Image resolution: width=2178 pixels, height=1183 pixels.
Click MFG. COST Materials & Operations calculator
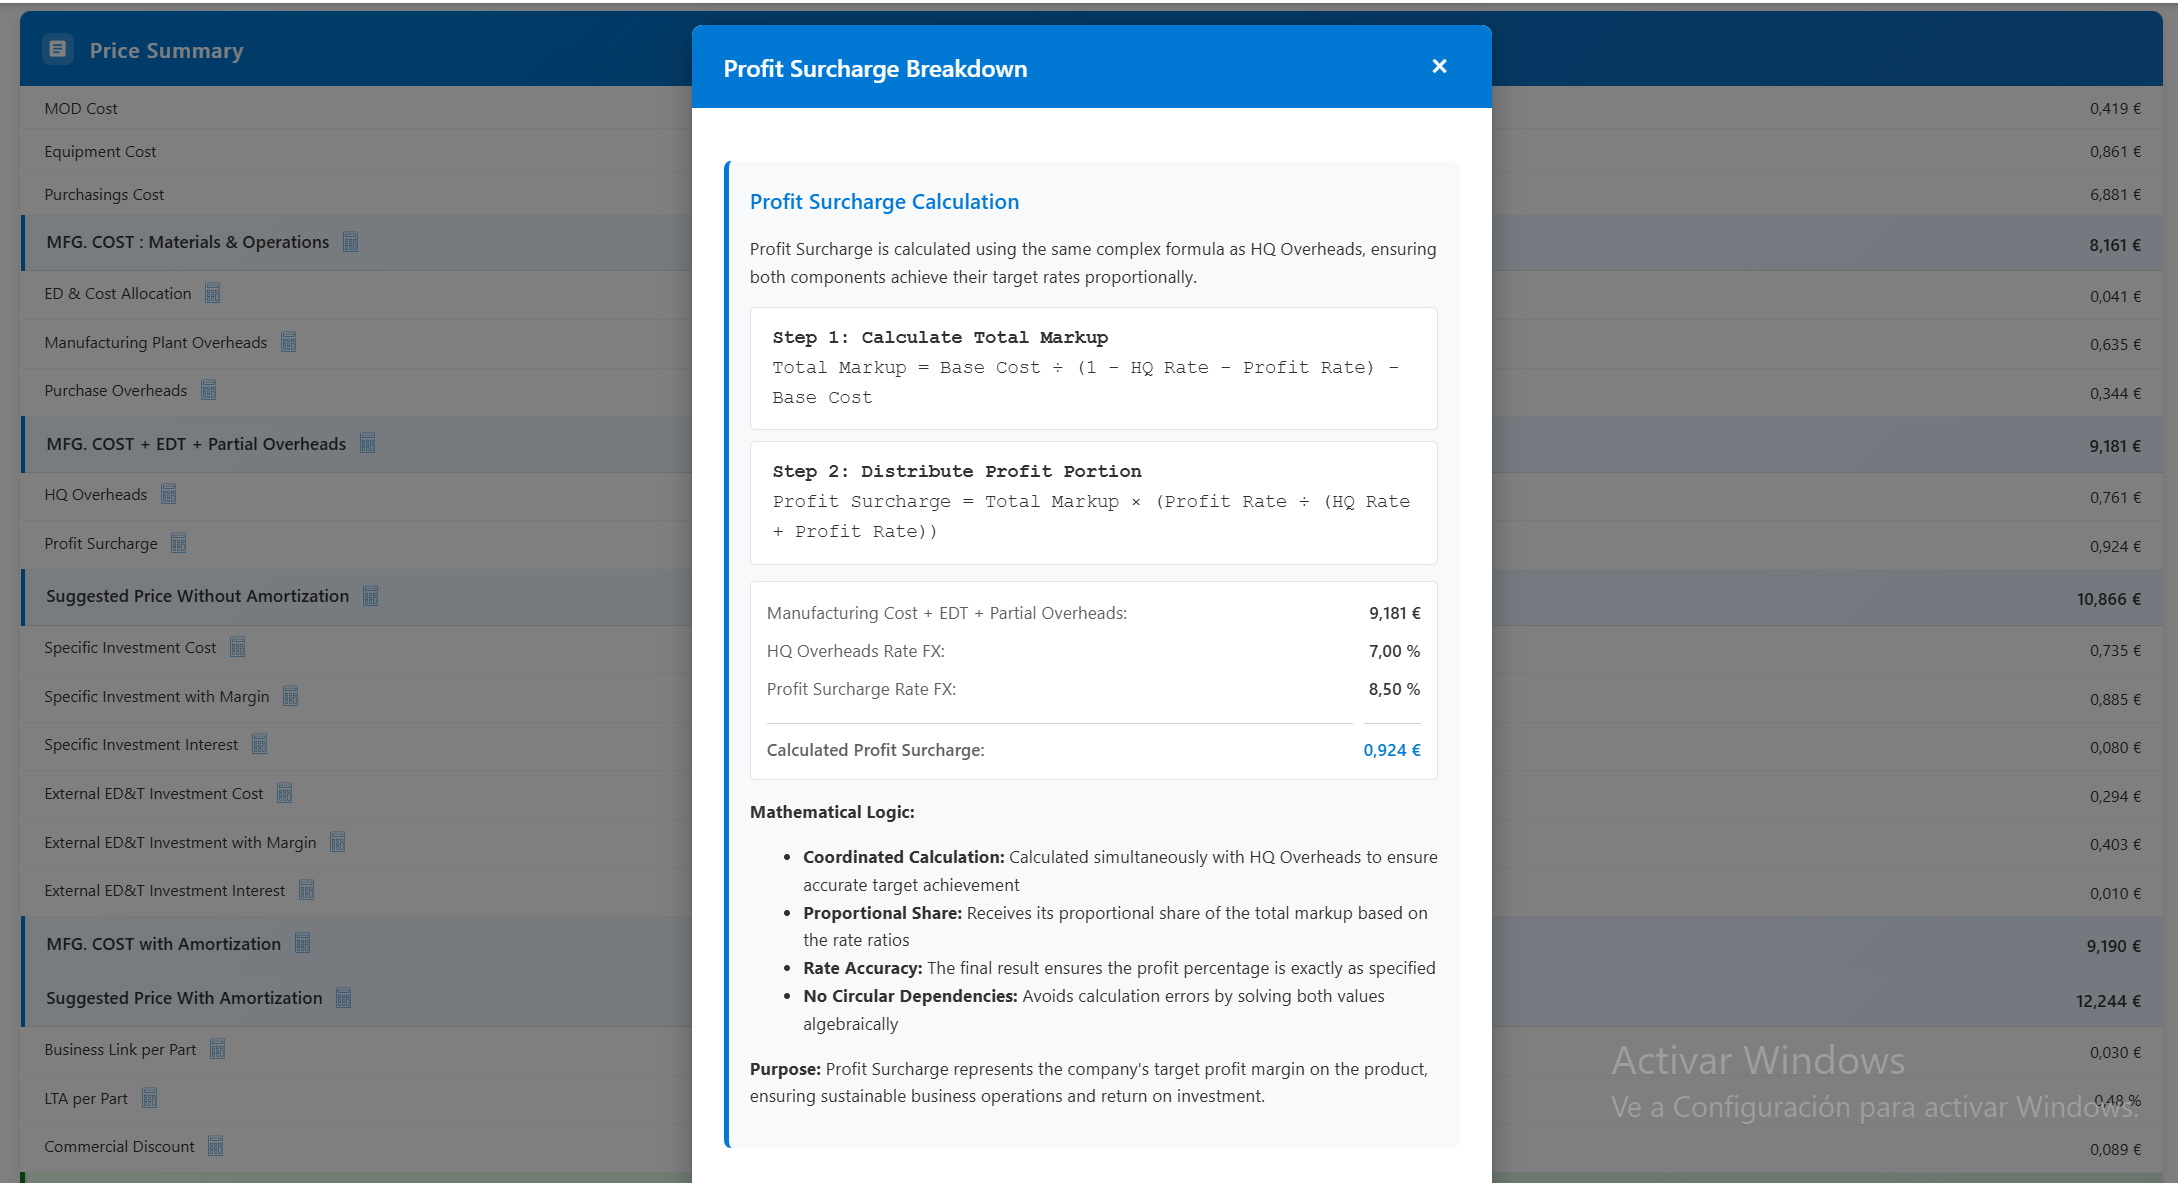coord(350,242)
